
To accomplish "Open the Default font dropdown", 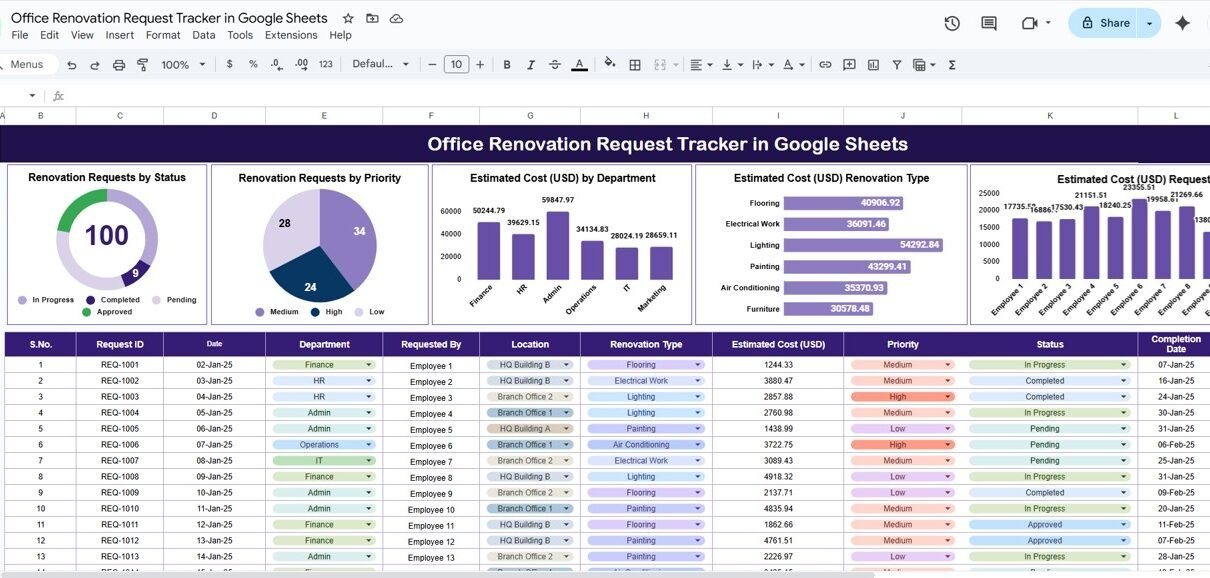I will point(380,65).
